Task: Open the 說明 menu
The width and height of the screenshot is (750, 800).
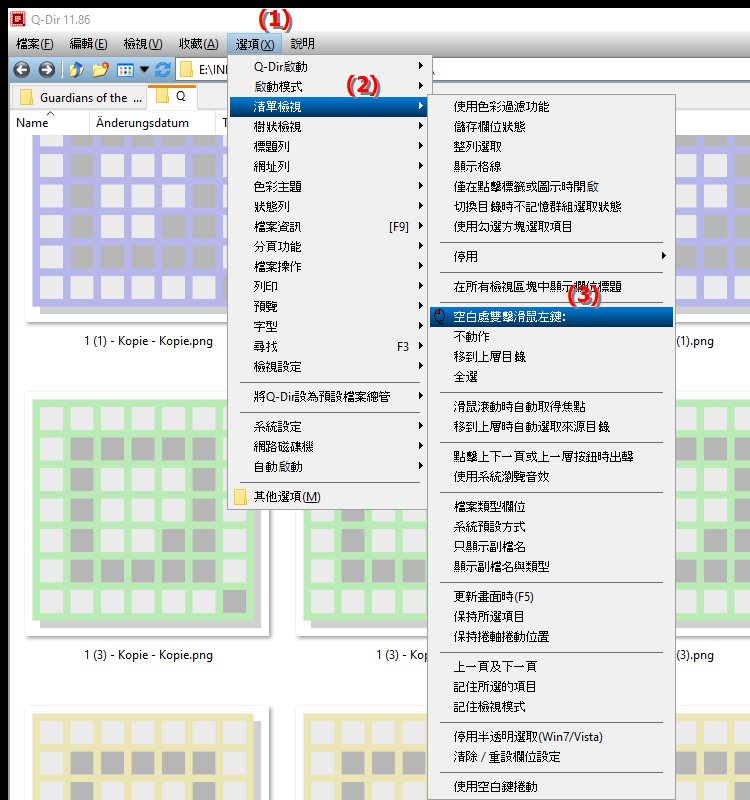Action: [303, 44]
